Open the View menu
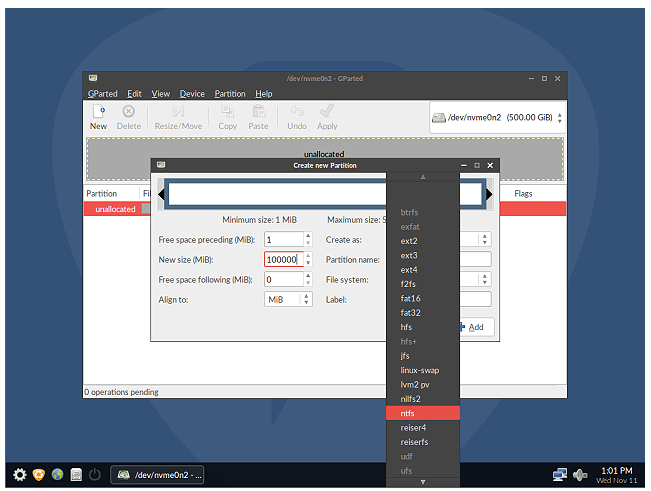Image resolution: width=651 pixels, height=491 pixels. point(160,94)
